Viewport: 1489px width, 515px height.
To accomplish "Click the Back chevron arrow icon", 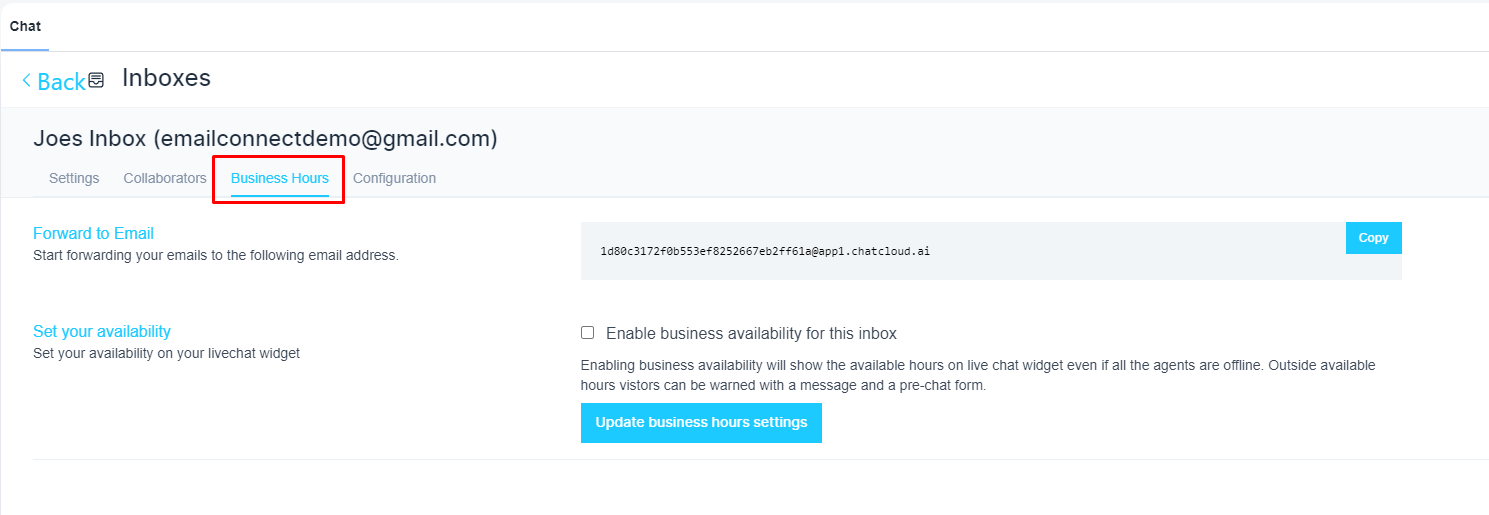I will pos(26,81).
